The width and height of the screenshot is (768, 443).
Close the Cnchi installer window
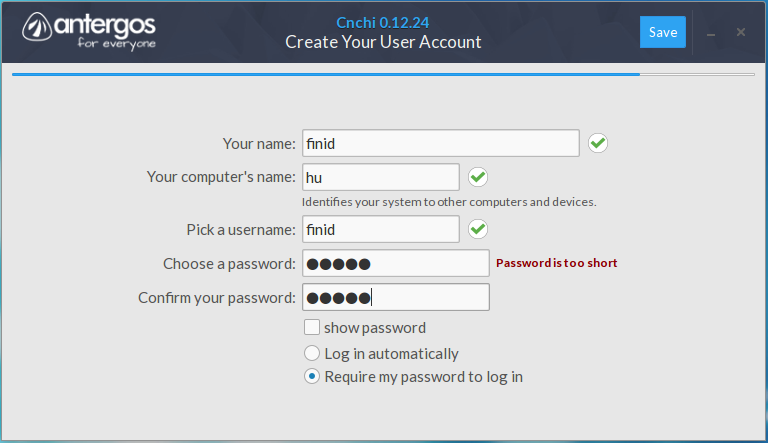(x=741, y=32)
